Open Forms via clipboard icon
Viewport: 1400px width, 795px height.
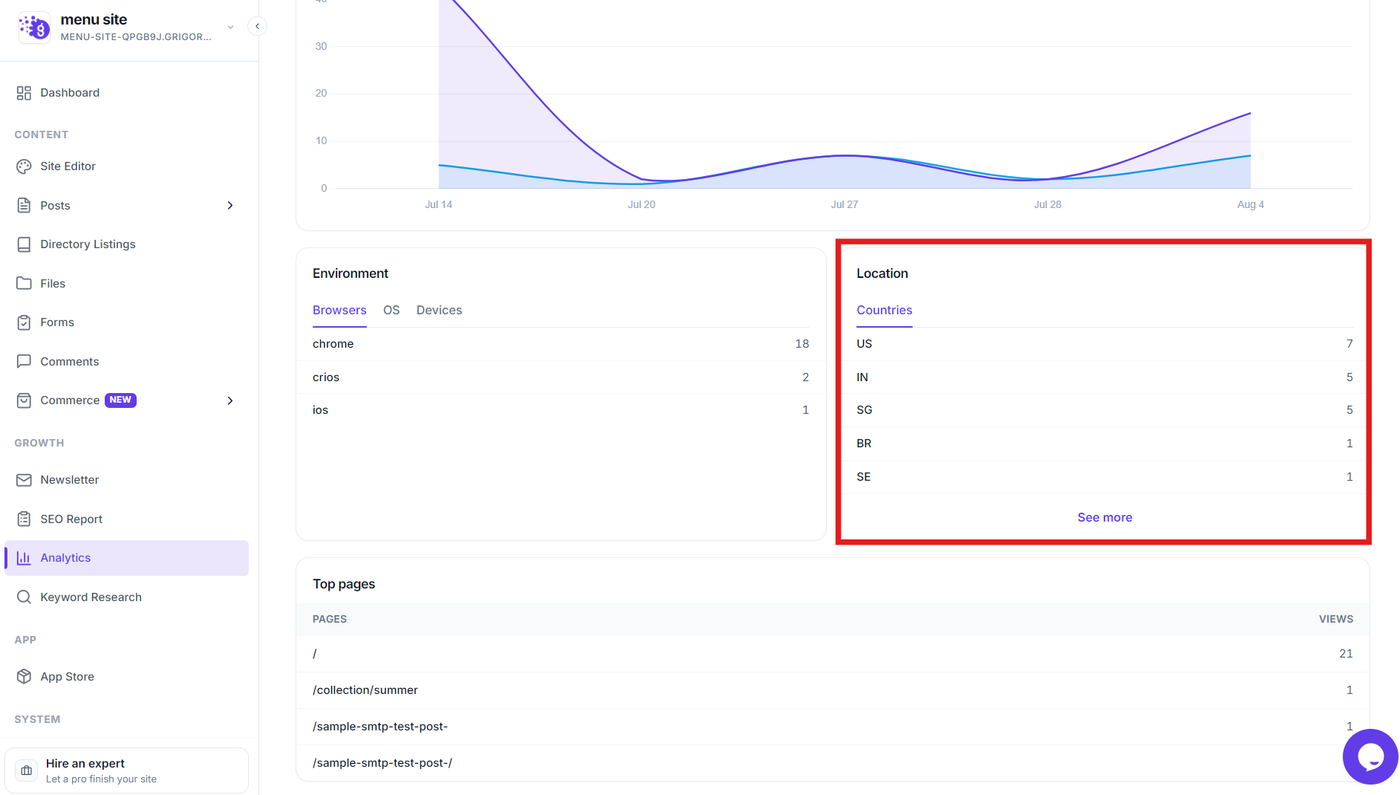pos(24,322)
